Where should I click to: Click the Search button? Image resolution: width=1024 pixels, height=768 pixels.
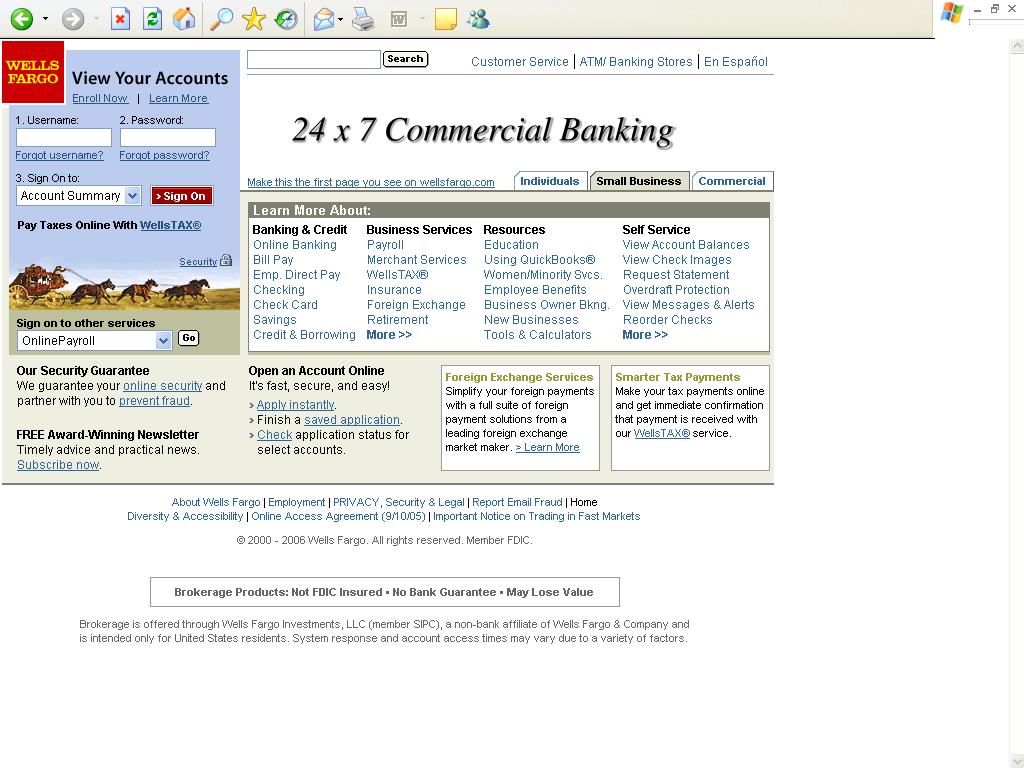click(405, 59)
